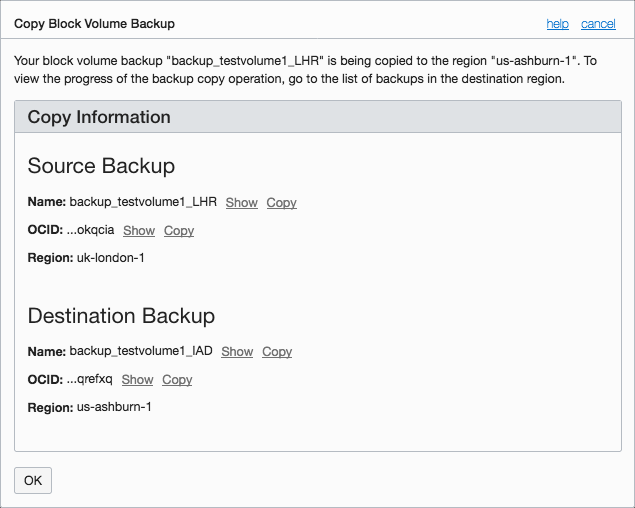Click the uk-london-1 region value
This screenshot has height=508, width=635.
112,258
